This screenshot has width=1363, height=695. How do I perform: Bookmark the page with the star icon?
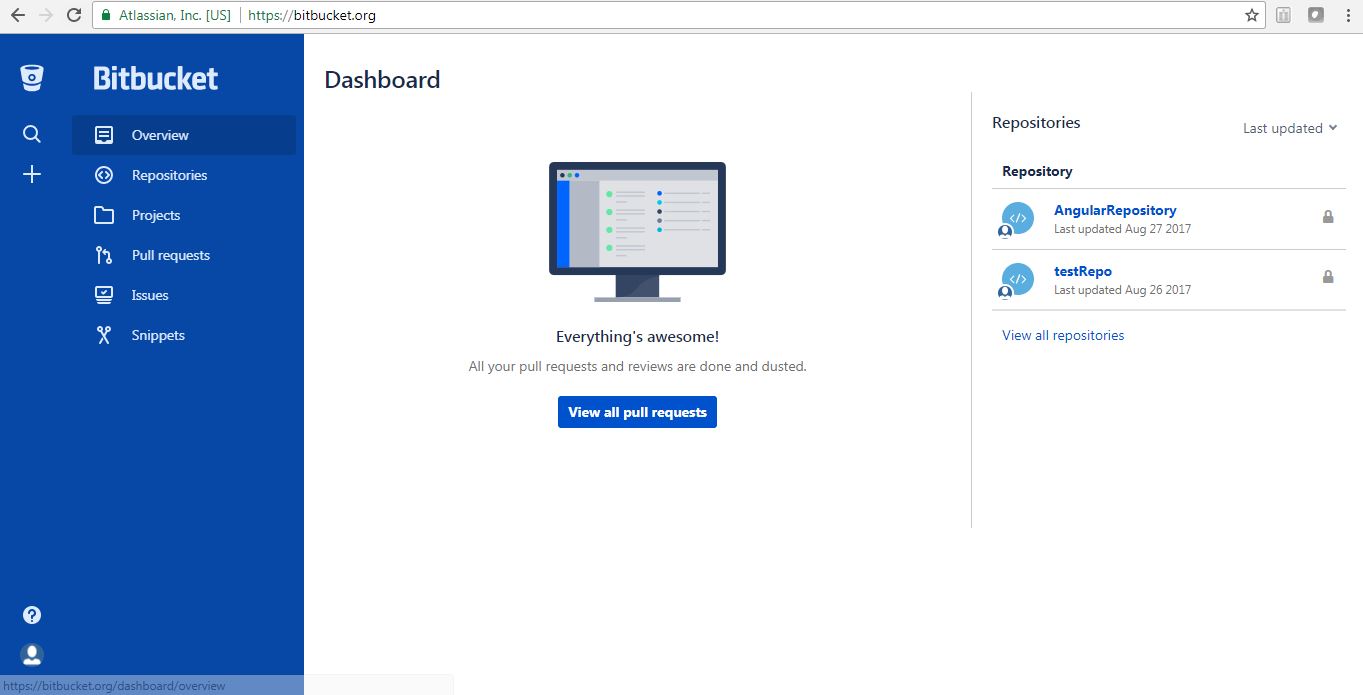tap(1251, 15)
